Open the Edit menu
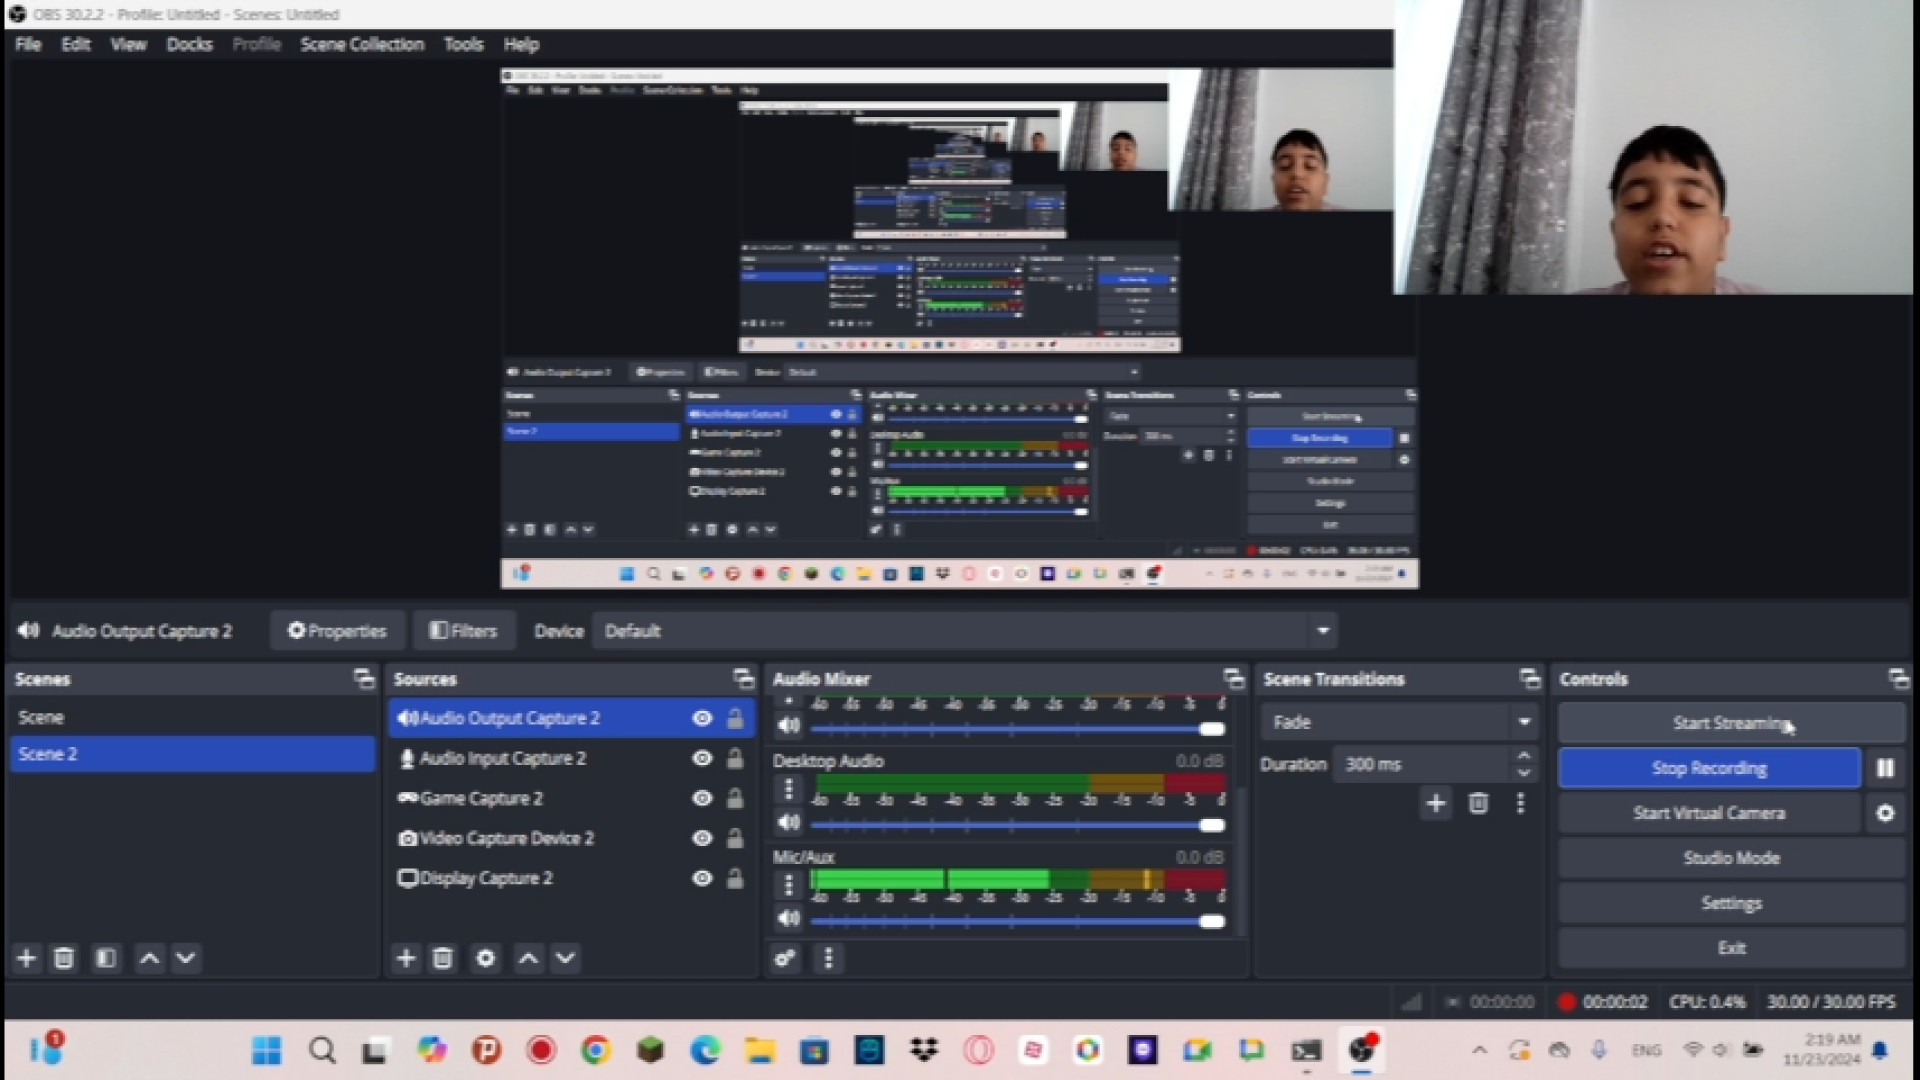This screenshot has width=1920, height=1080. pos(76,44)
